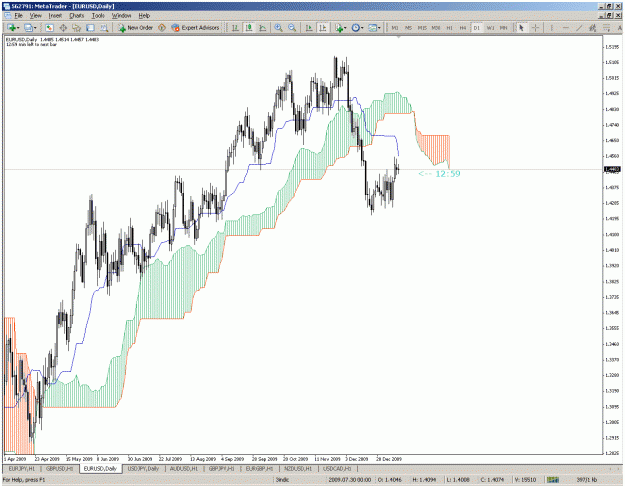Open the Window menu

coord(121,16)
